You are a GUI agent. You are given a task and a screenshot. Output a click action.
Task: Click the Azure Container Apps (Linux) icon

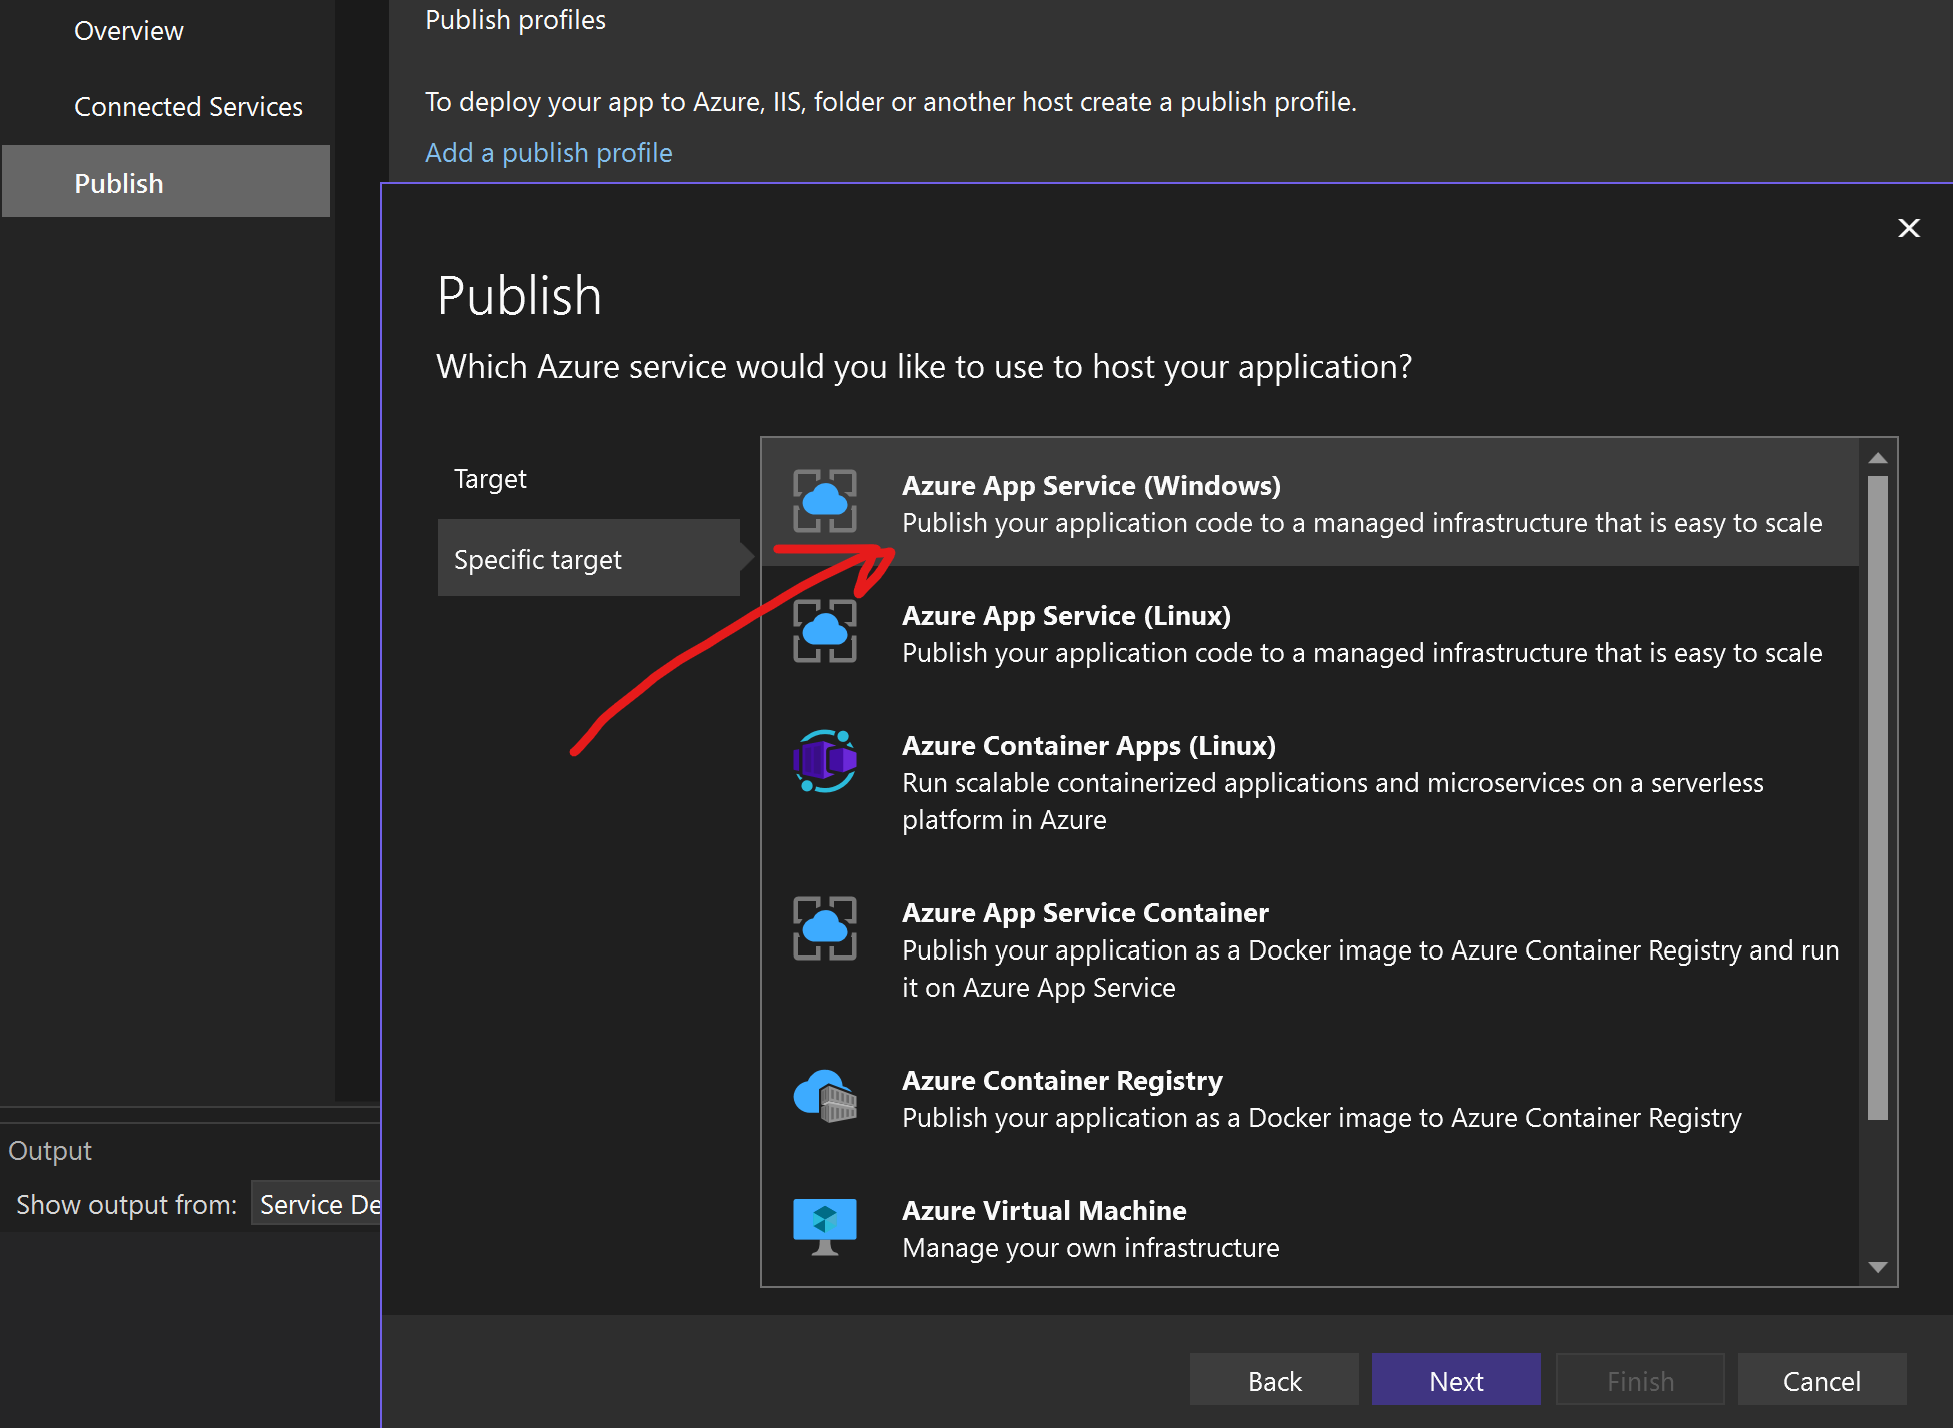(825, 761)
